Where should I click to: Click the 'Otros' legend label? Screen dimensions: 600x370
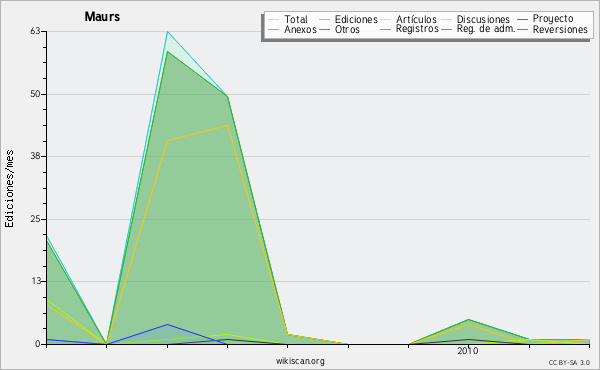tap(347, 29)
